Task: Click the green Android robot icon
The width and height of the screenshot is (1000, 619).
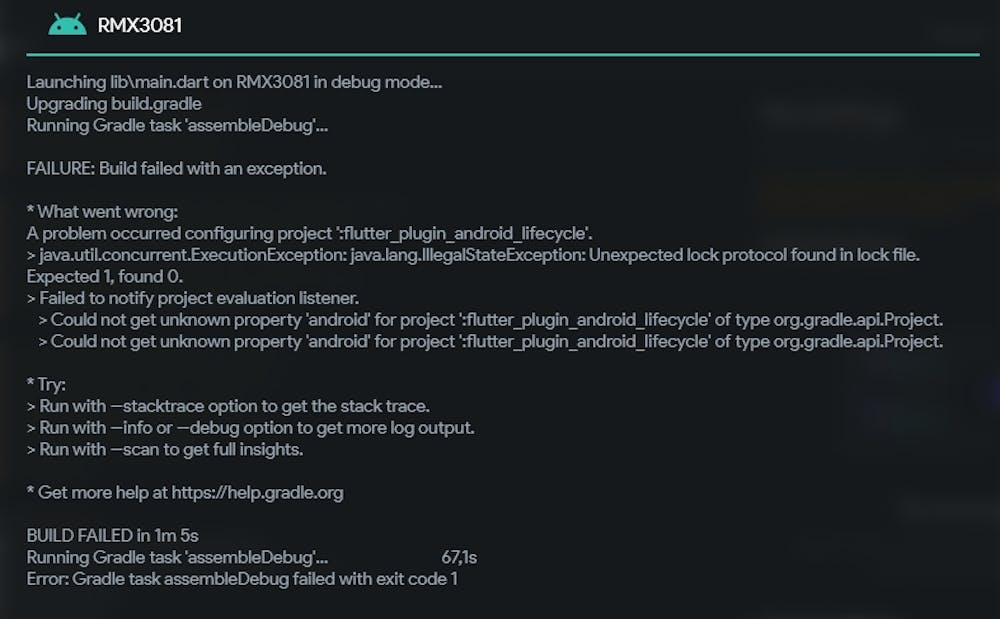Action: (67, 24)
